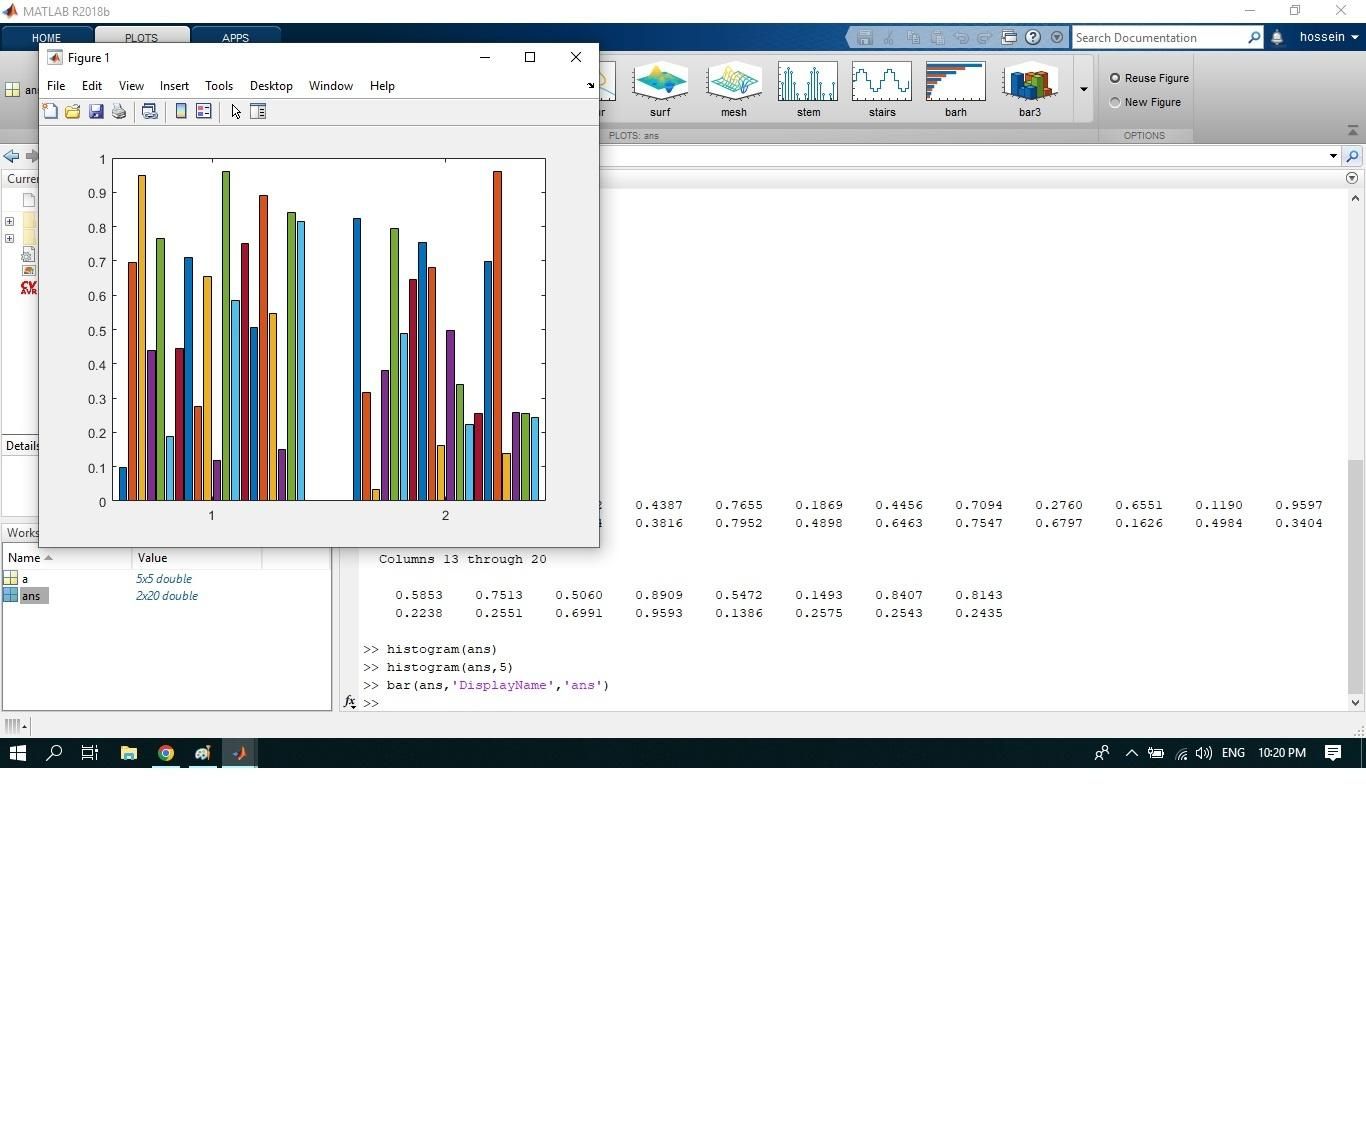Click Copy icon in quick access bar
Image resolution: width=1366 pixels, height=1122 pixels.
point(913,37)
